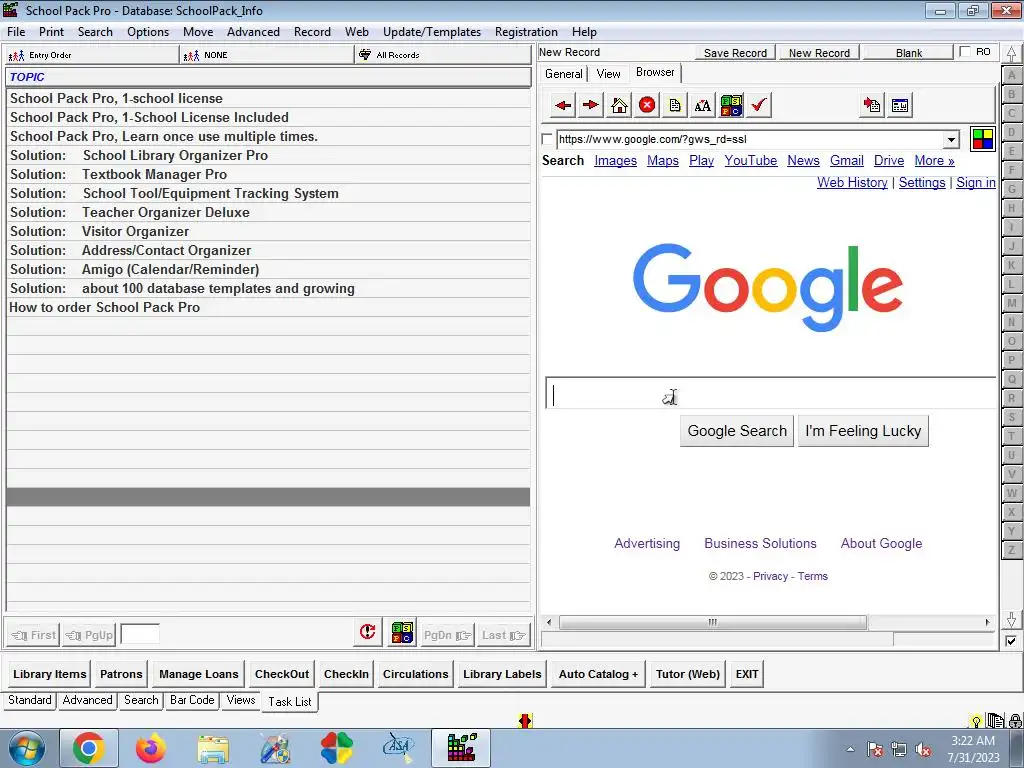Click the red refresh exclamation icon
Viewport: 1024px width, 768px height.
point(368,633)
